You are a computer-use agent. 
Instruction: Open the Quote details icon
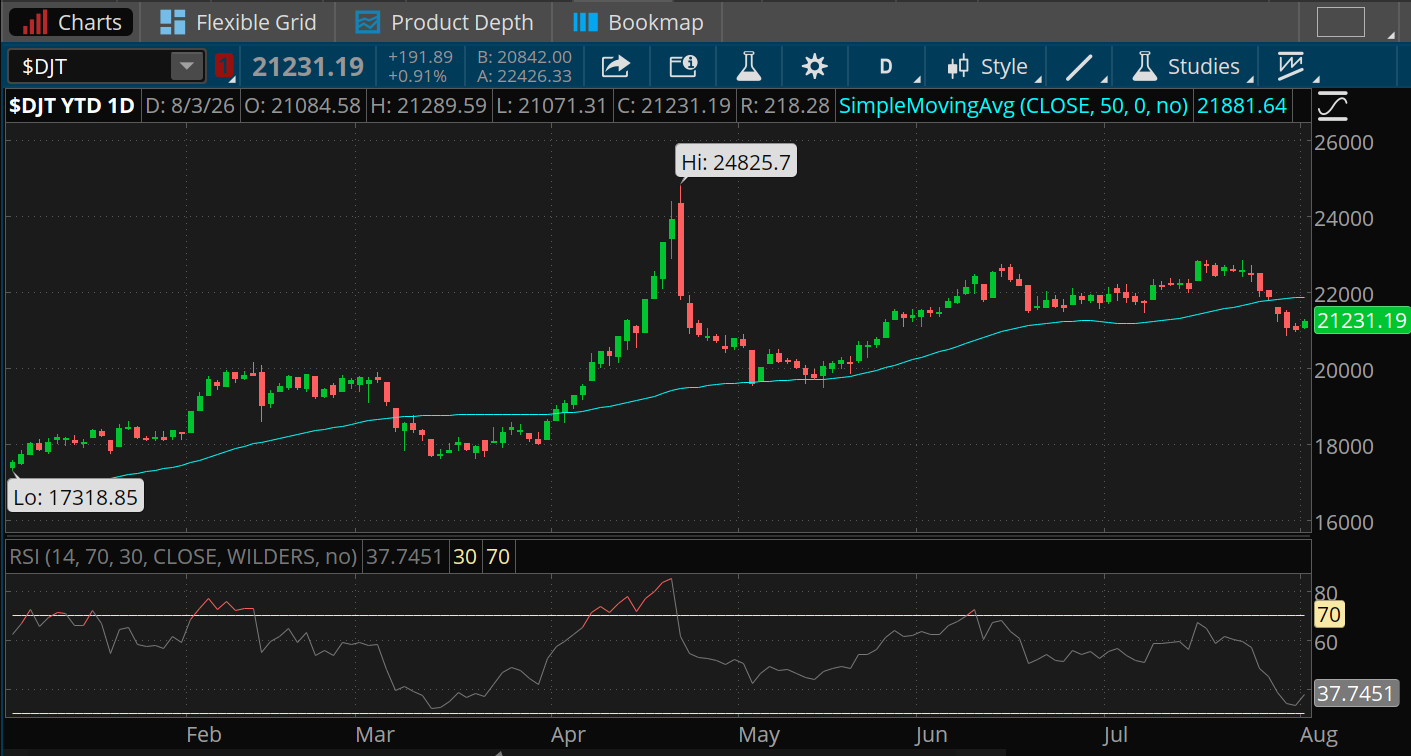[683, 67]
